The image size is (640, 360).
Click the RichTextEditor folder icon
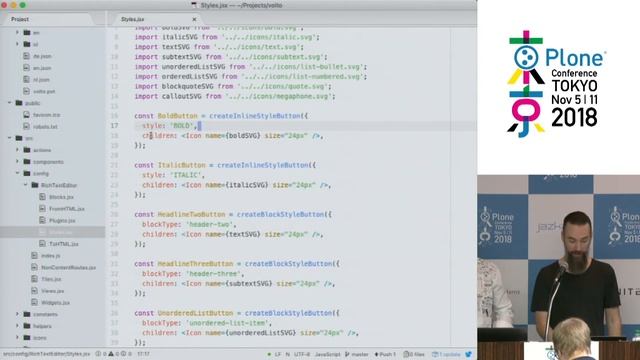click(35, 185)
